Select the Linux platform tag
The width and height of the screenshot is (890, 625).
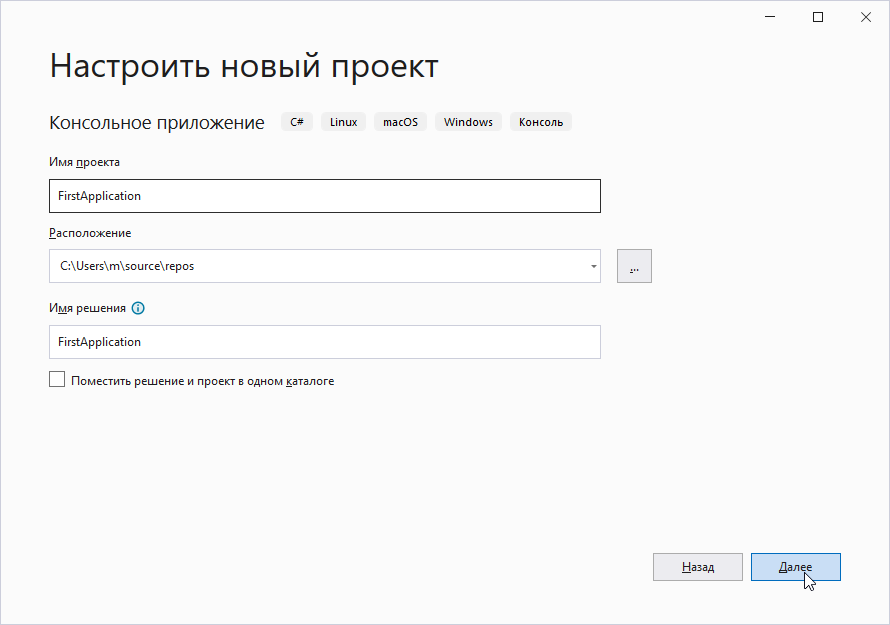pyautogui.click(x=343, y=122)
